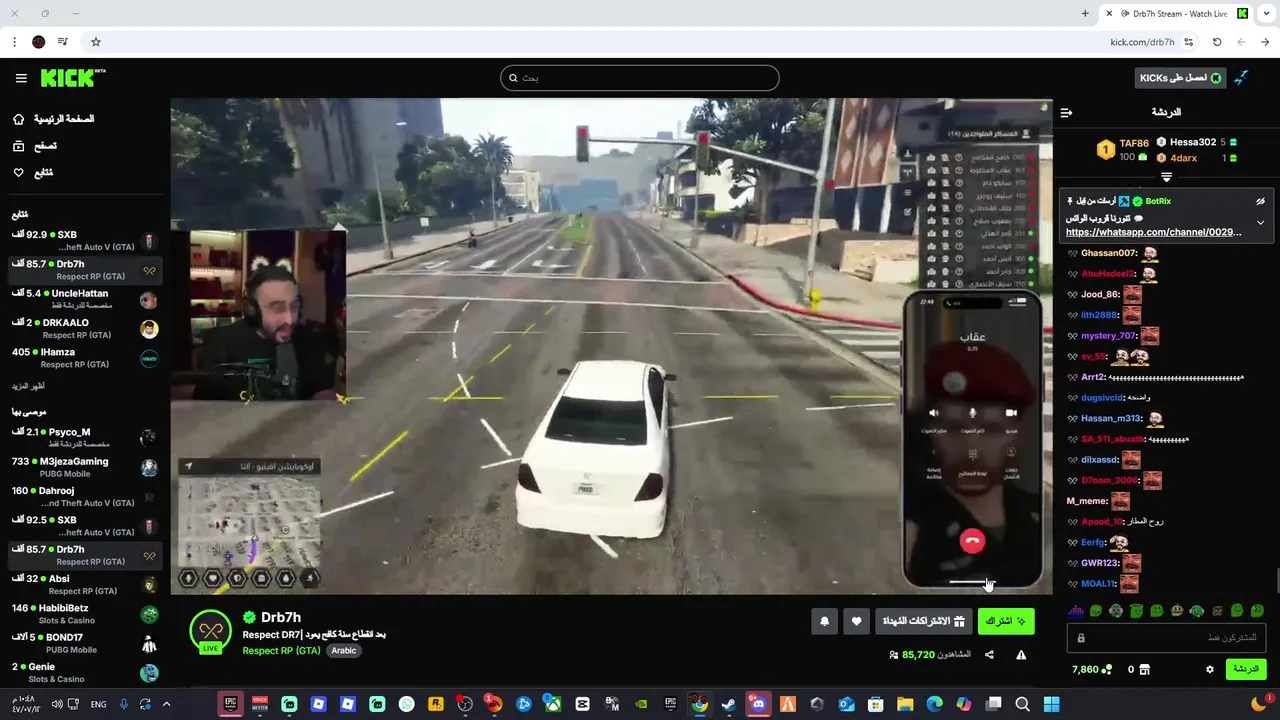Open Dahrooj recommended channel

point(84,497)
